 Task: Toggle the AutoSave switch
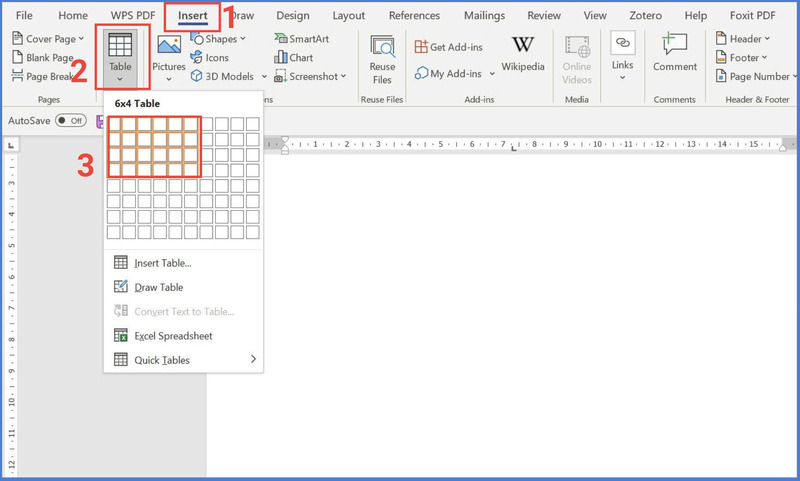(x=70, y=120)
